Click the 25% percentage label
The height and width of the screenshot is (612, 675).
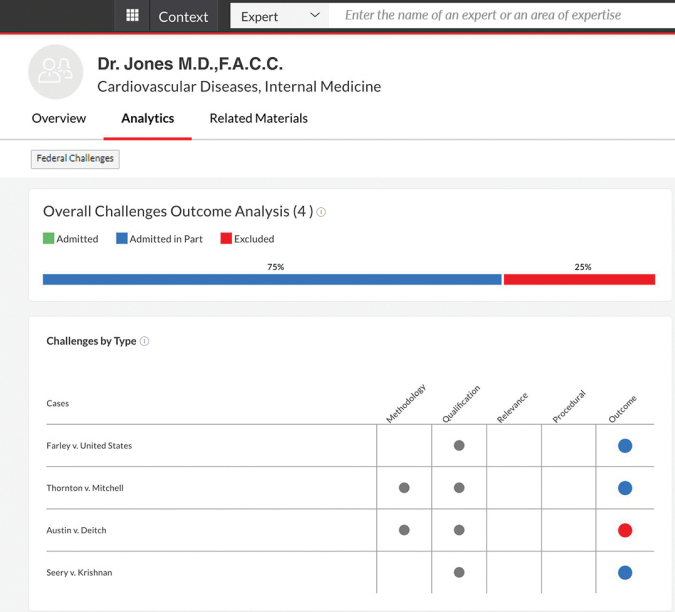(x=582, y=267)
